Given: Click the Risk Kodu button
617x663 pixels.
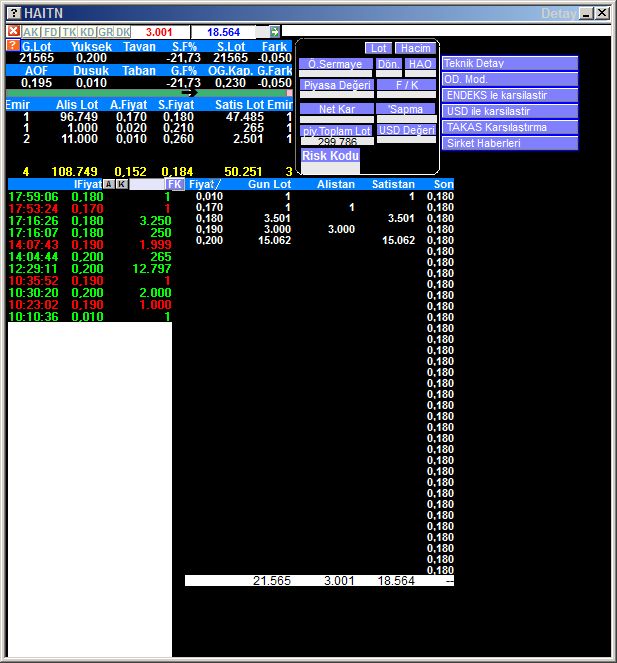Looking at the screenshot, I should click(330, 156).
